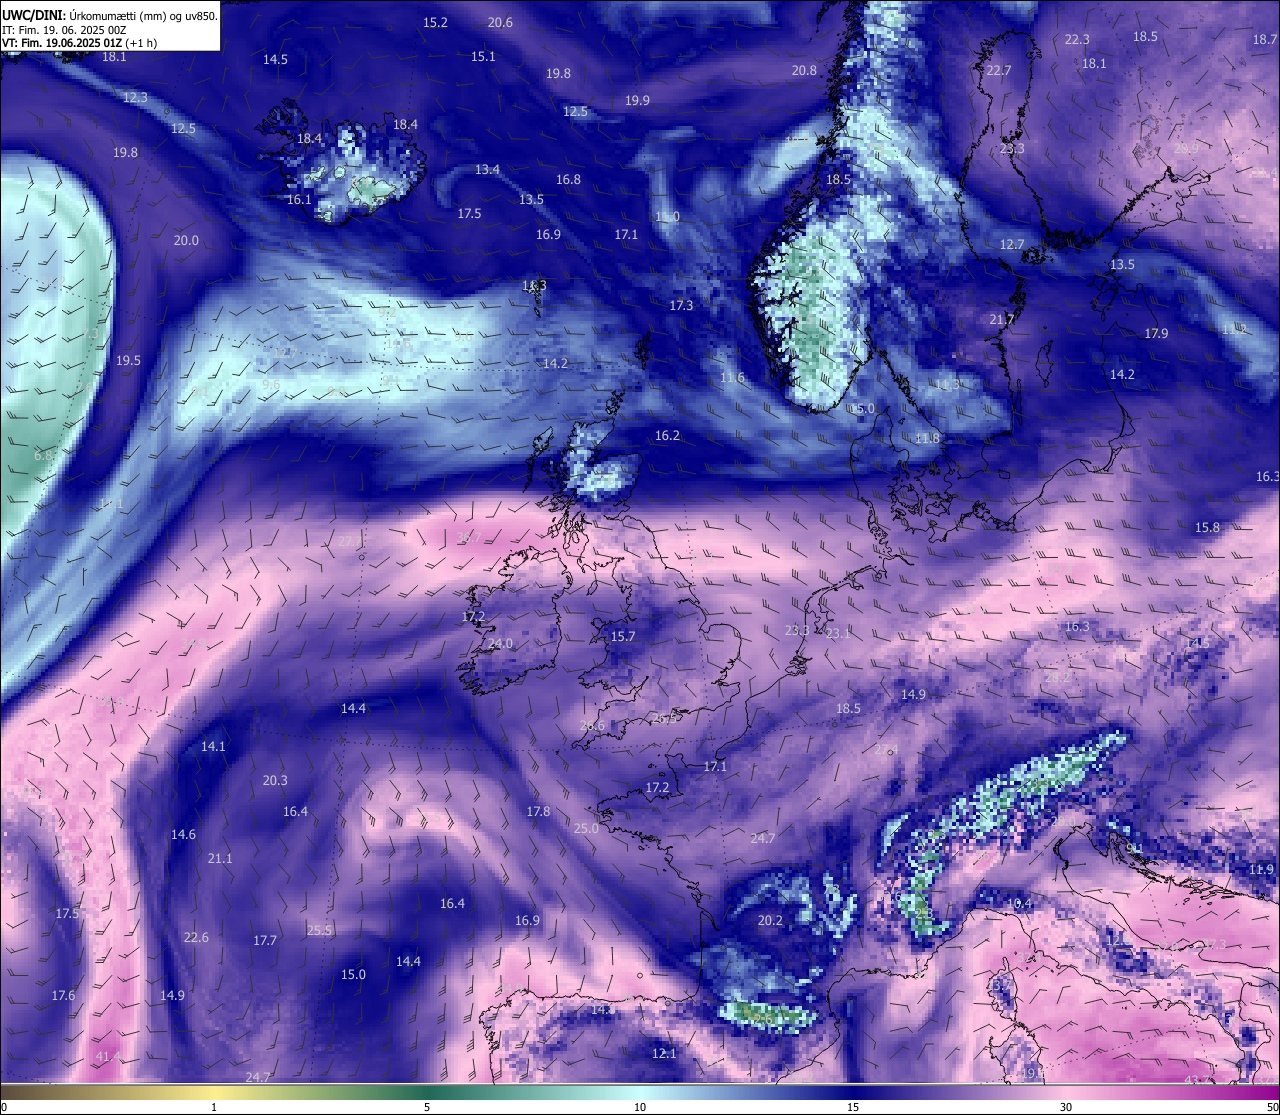The width and height of the screenshot is (1280, 1115).
Task: Click the IT: Fim. 19. 06. 2025 00Z line
Action: (x=64, y=30)
